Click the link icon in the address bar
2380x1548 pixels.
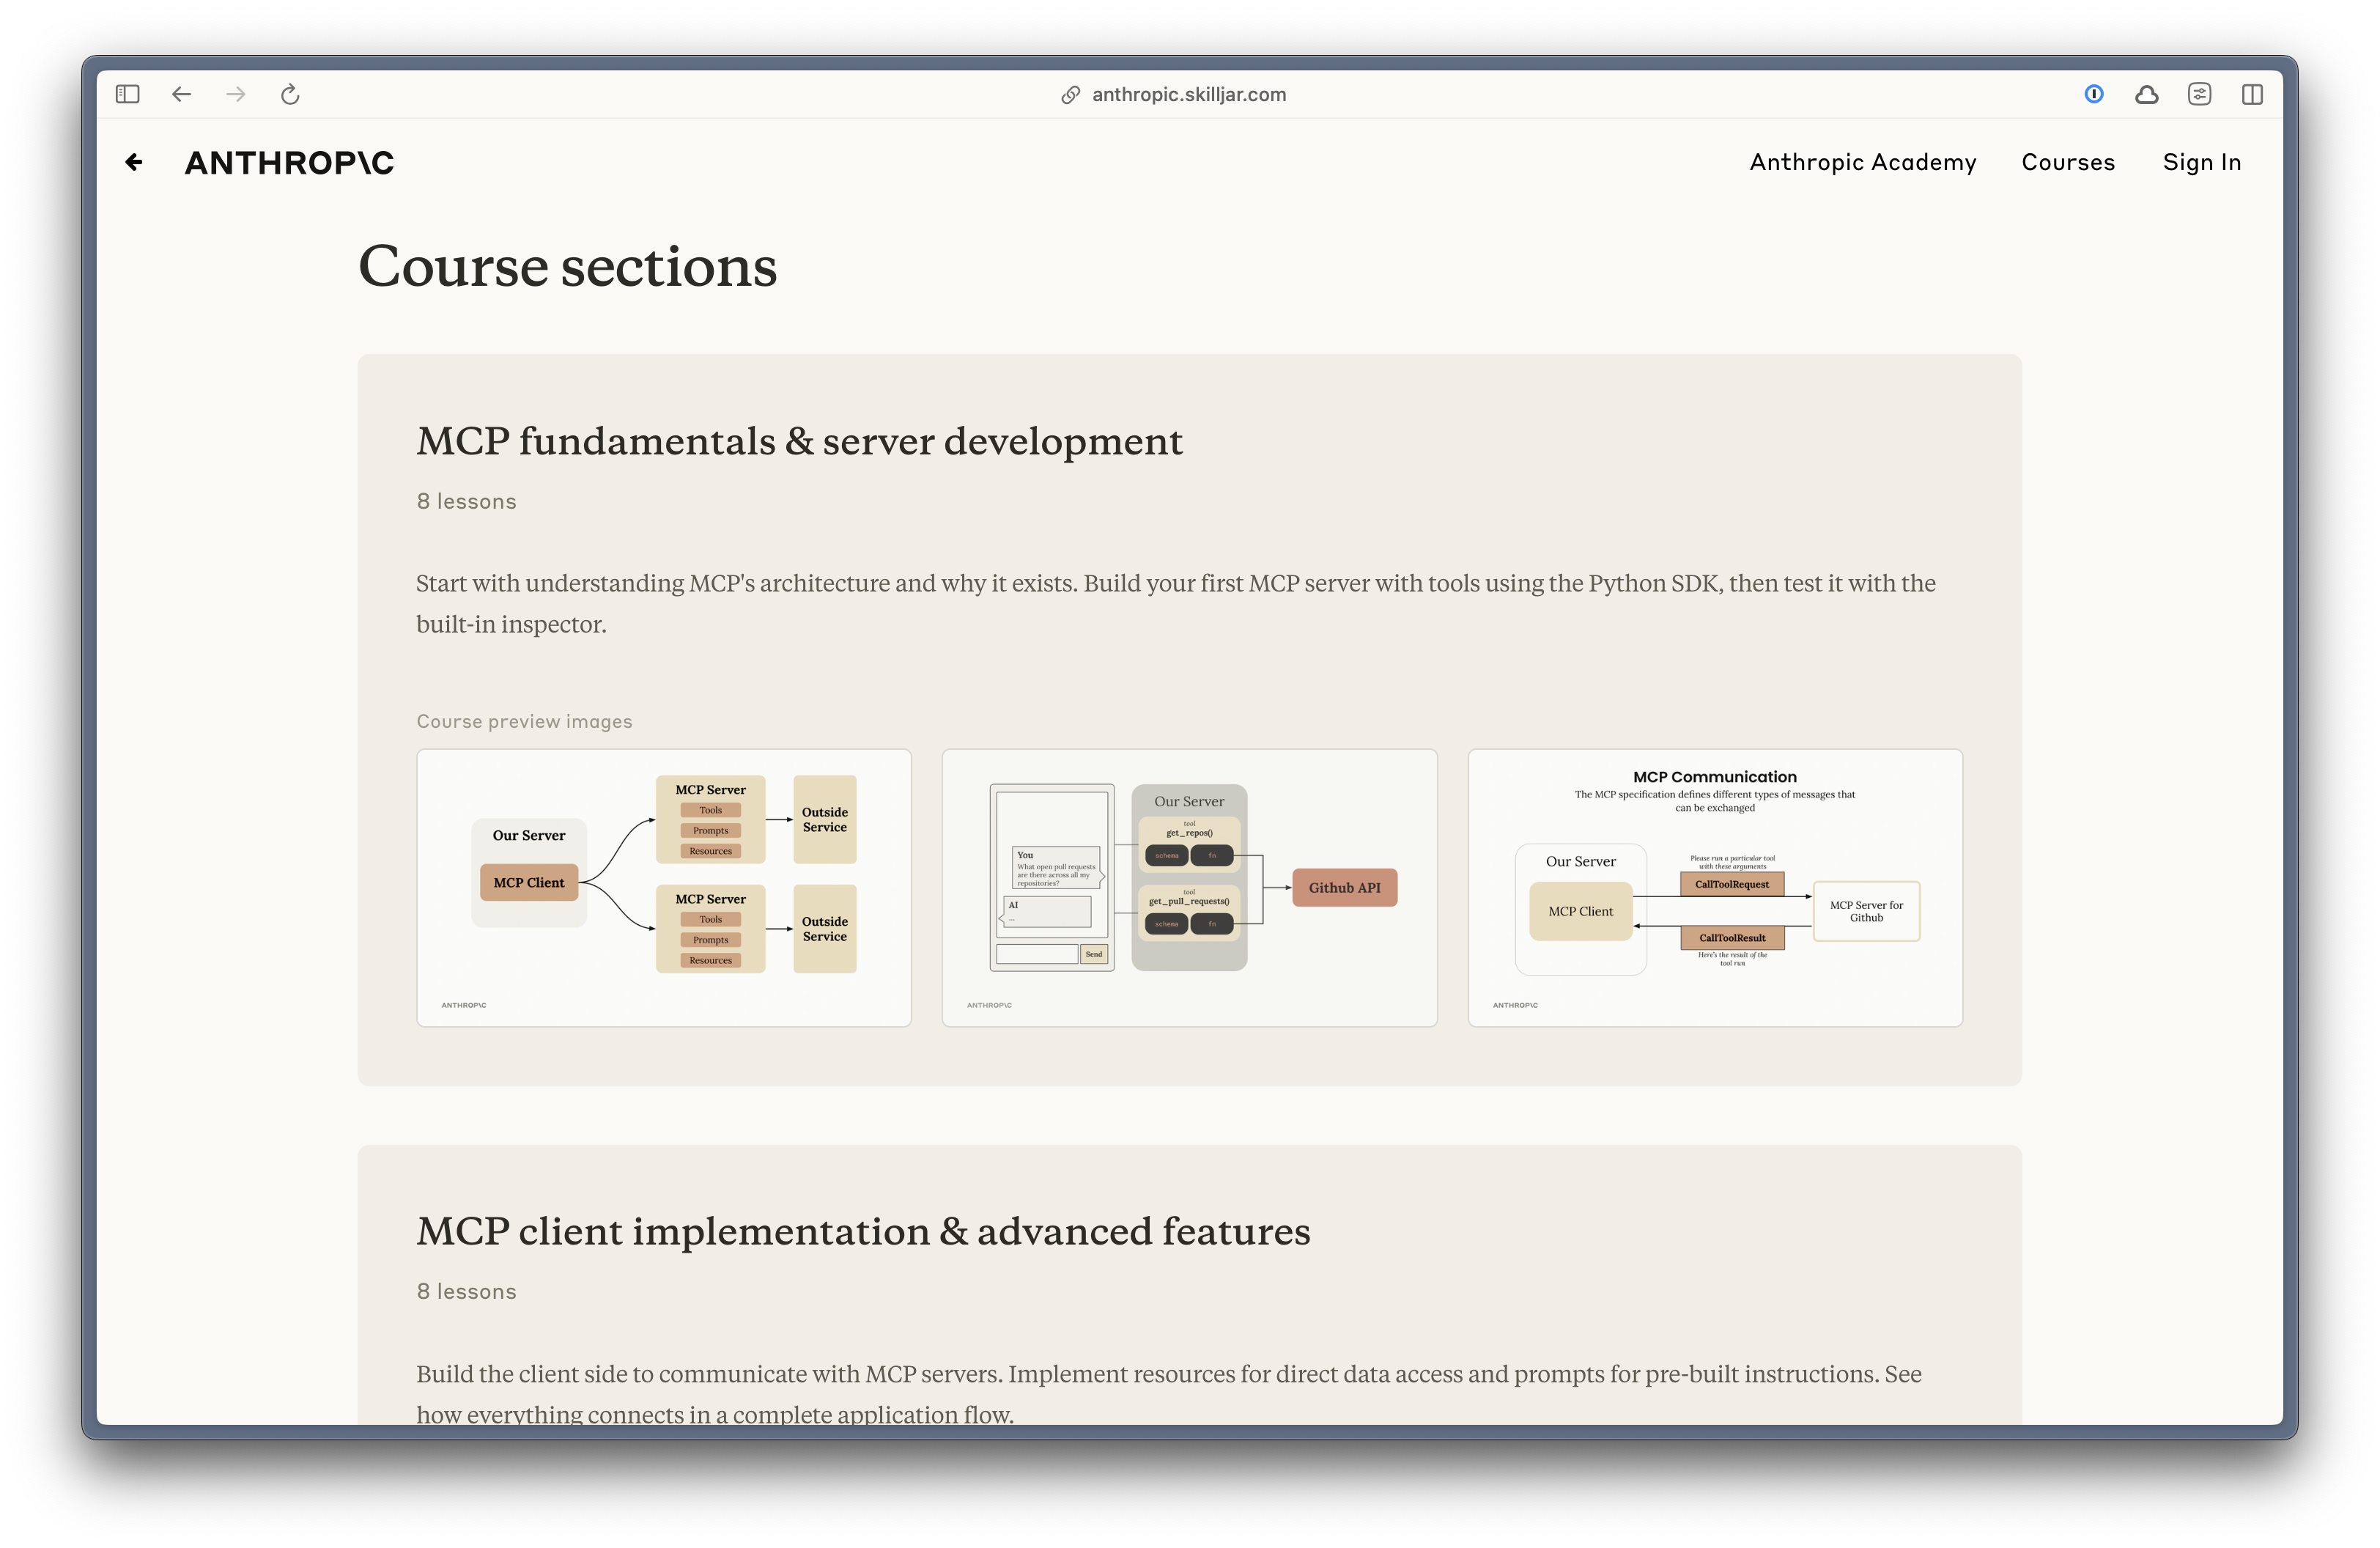[x=1070, y=94]
